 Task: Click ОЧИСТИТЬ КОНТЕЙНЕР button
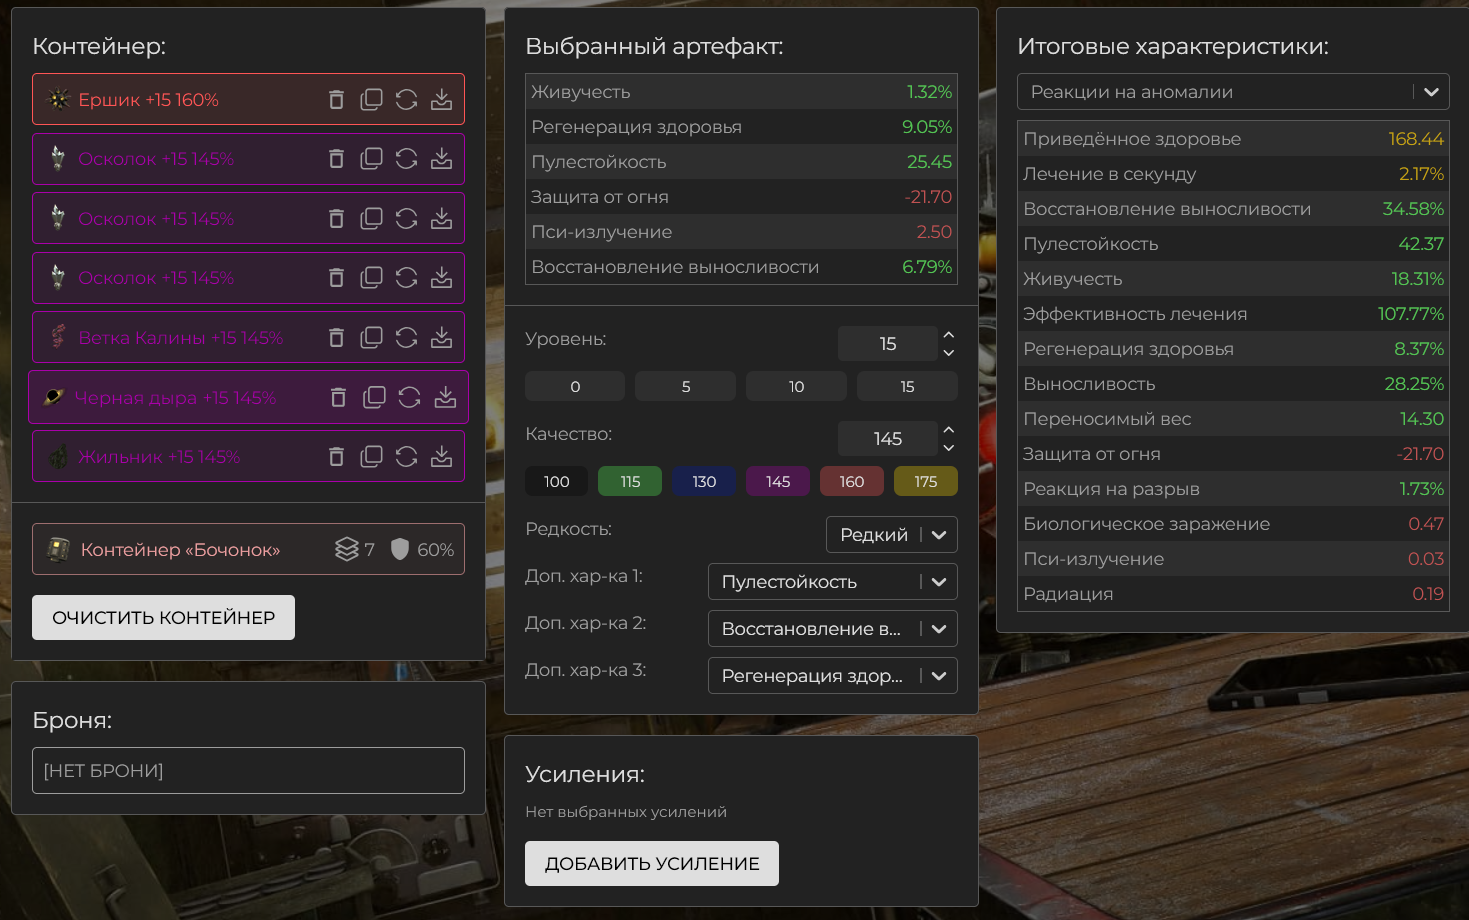coord(163,618)
